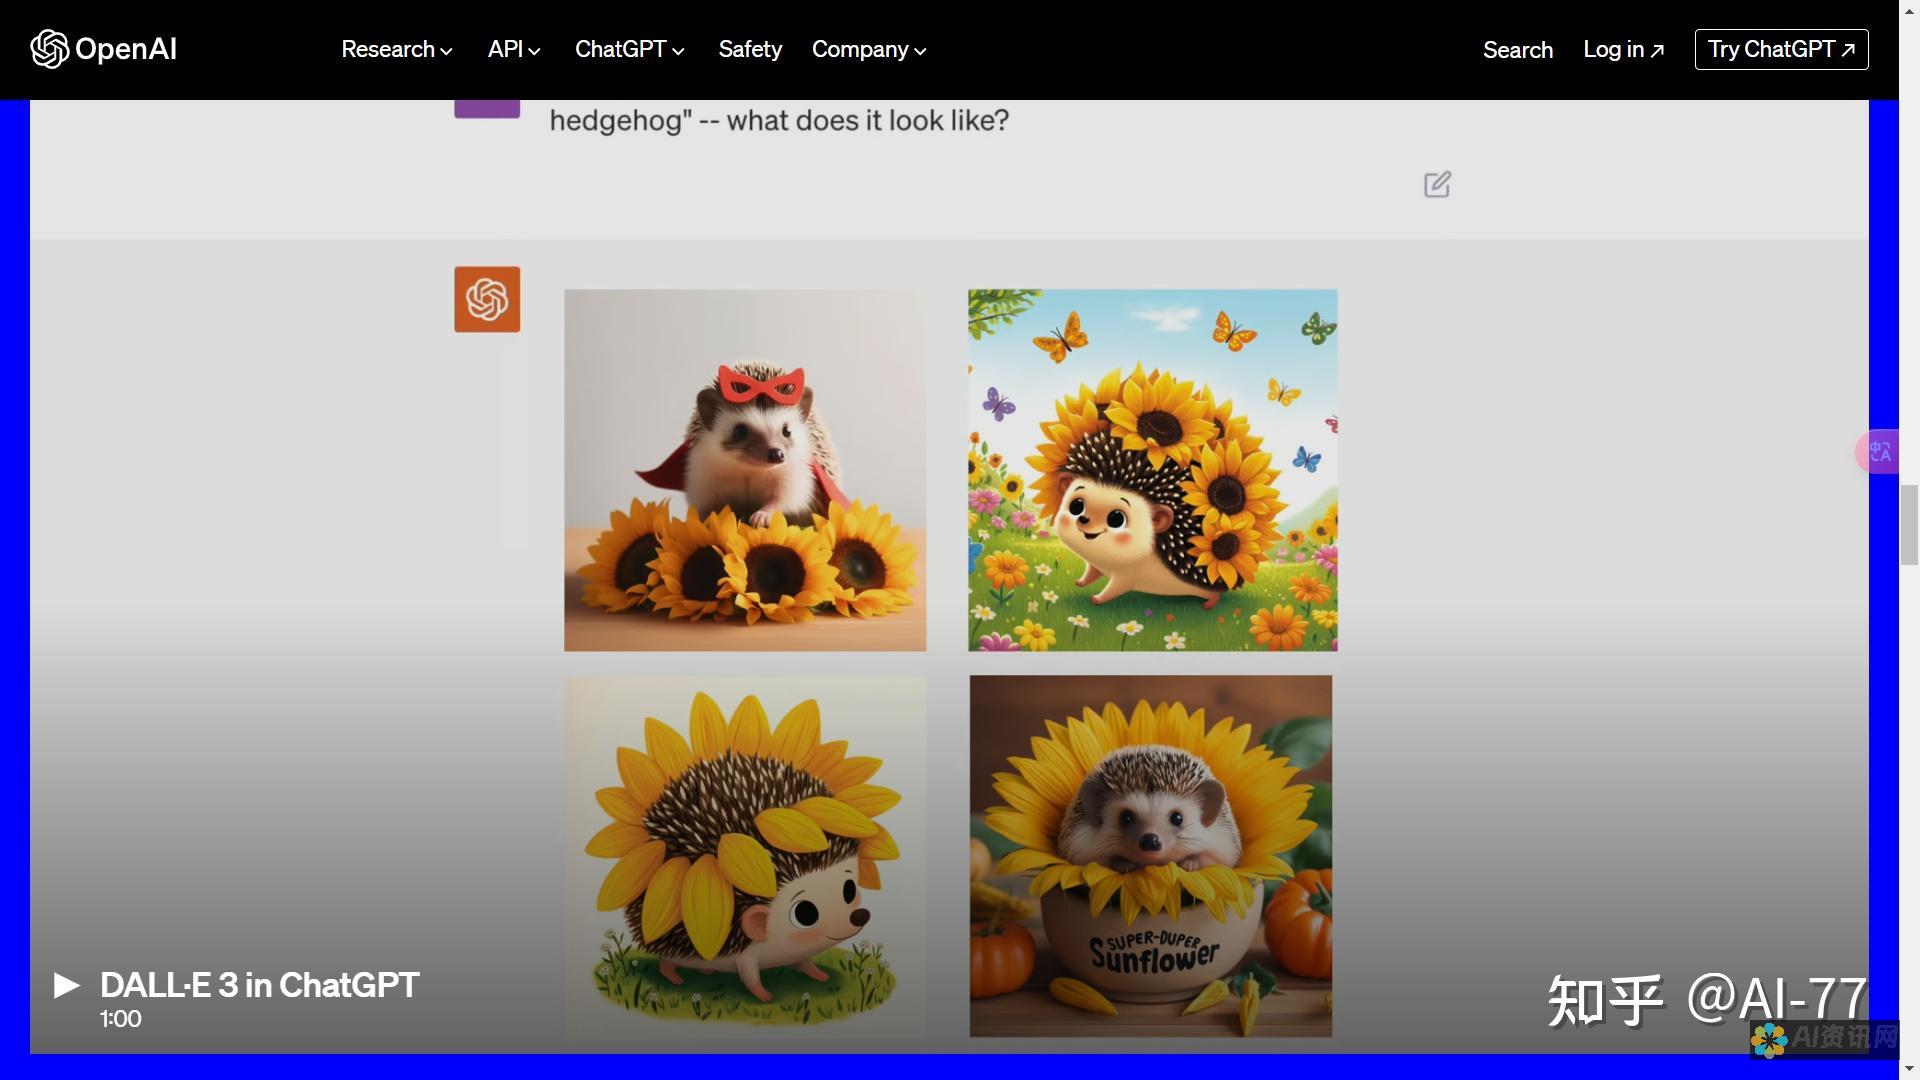Scrub the 1:00 video timeline marker
This screenshot has width=1920, height=1080.
pos(120,1018)
